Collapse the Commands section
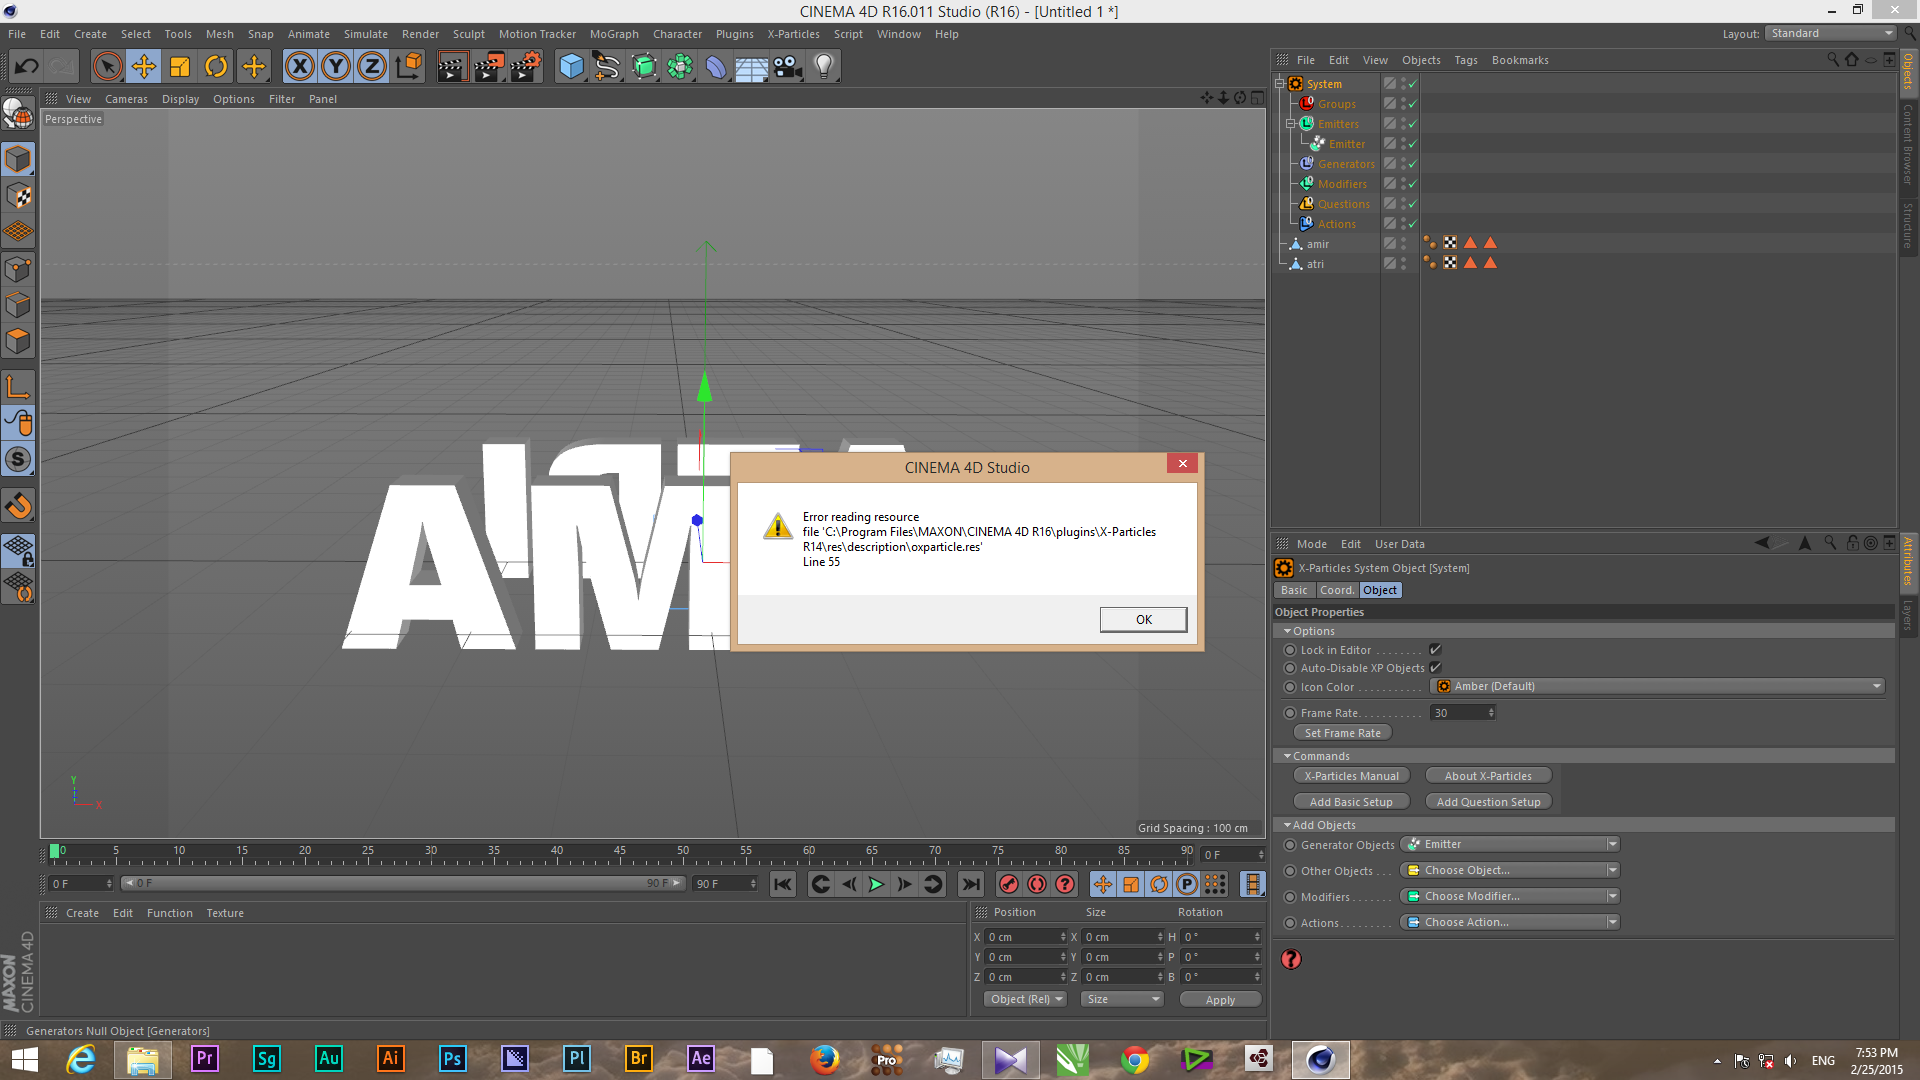The height and width of the screenshot is (1080, 1920). click(x=1287, y=756)
